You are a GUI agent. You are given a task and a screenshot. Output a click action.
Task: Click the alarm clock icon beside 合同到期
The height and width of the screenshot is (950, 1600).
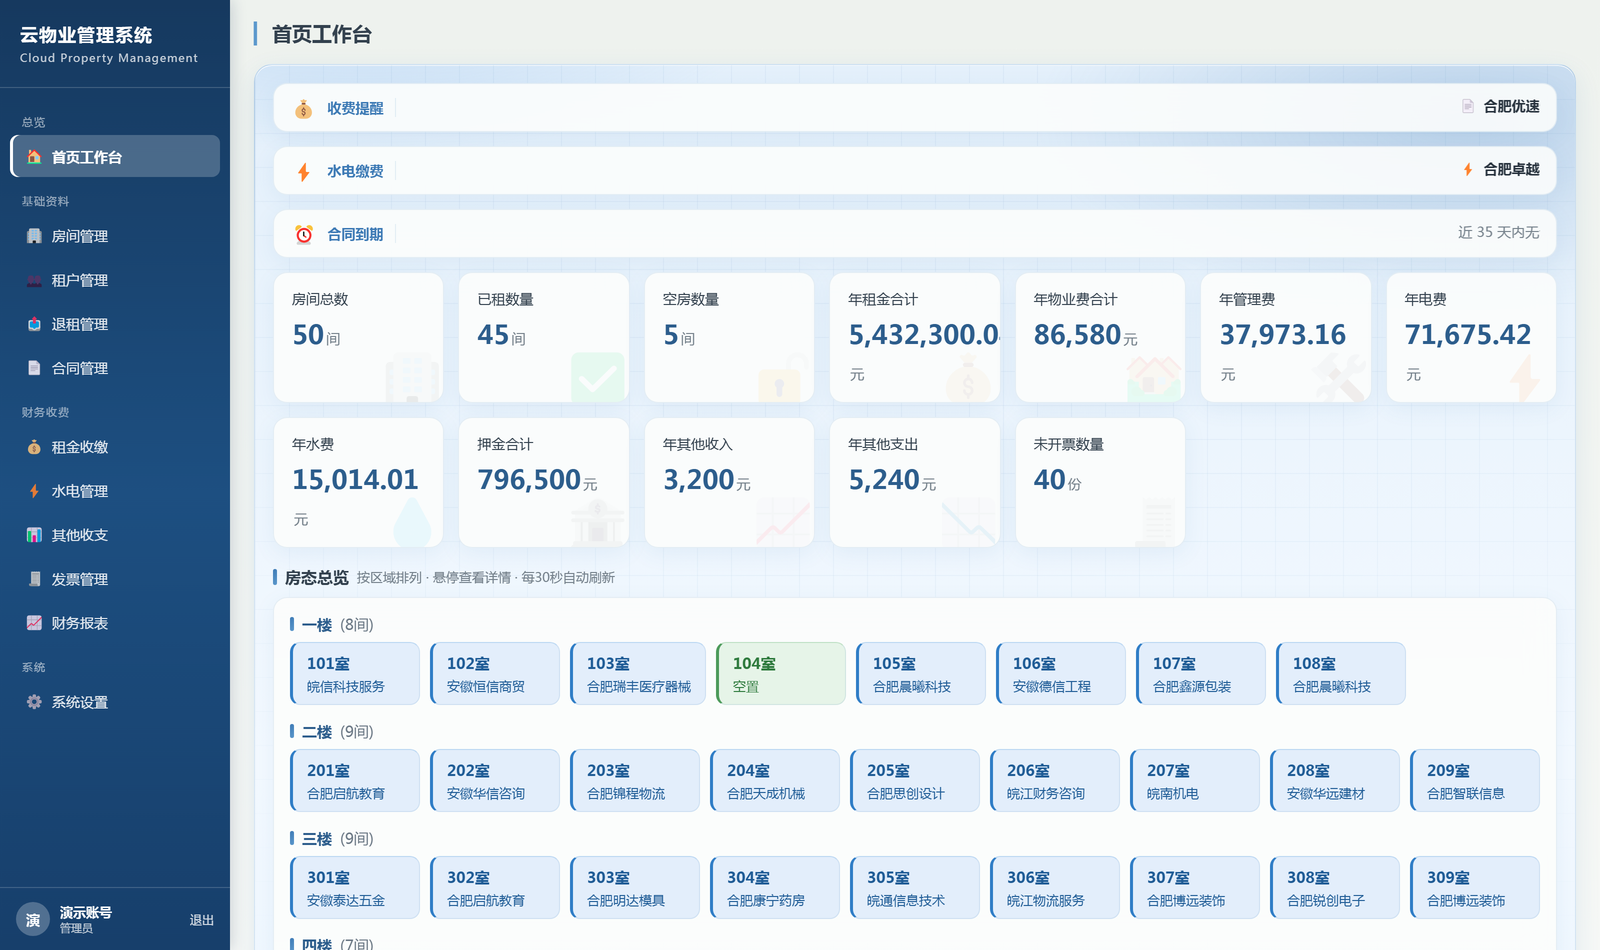(303, 235)
